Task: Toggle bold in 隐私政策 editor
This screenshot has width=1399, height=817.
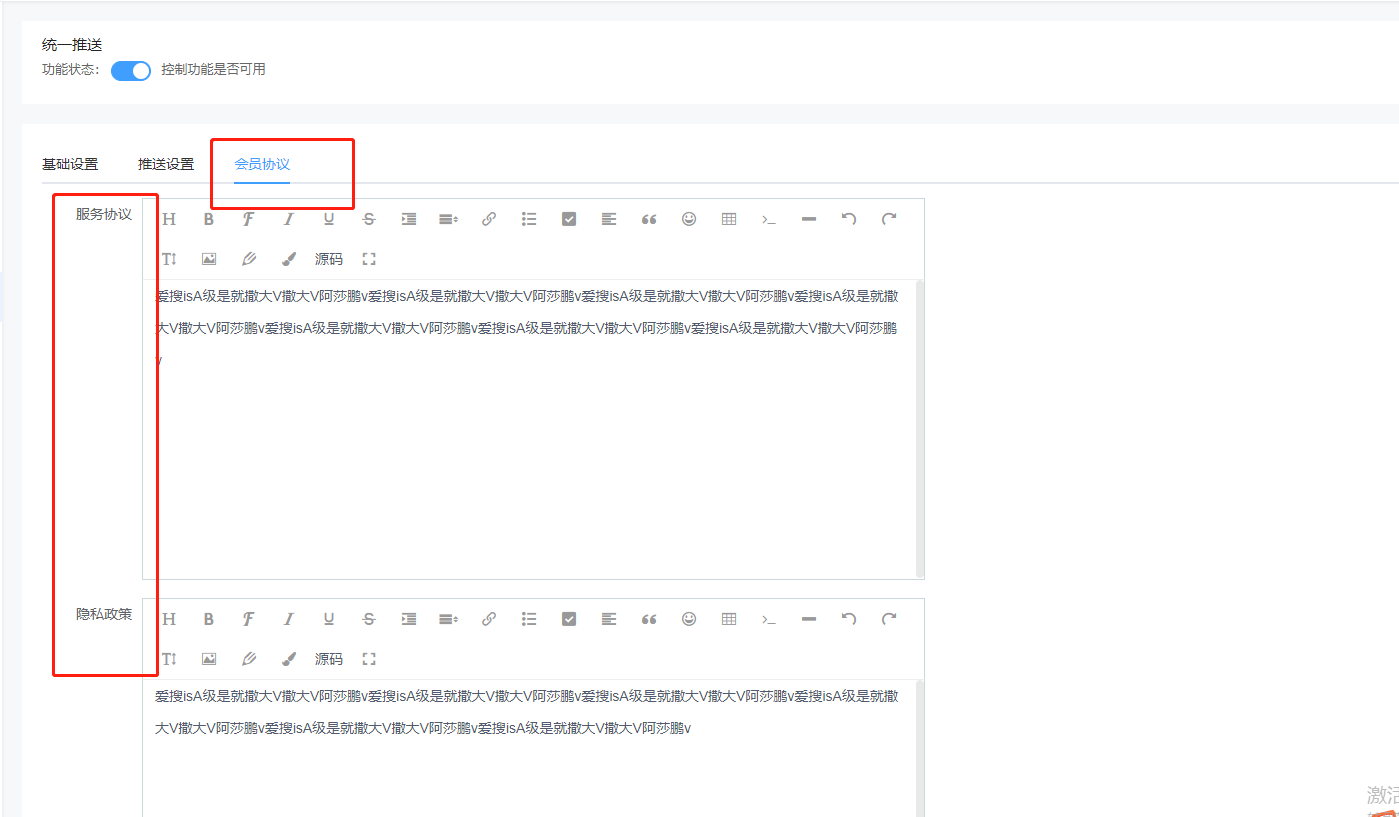Action: [209, 619]
